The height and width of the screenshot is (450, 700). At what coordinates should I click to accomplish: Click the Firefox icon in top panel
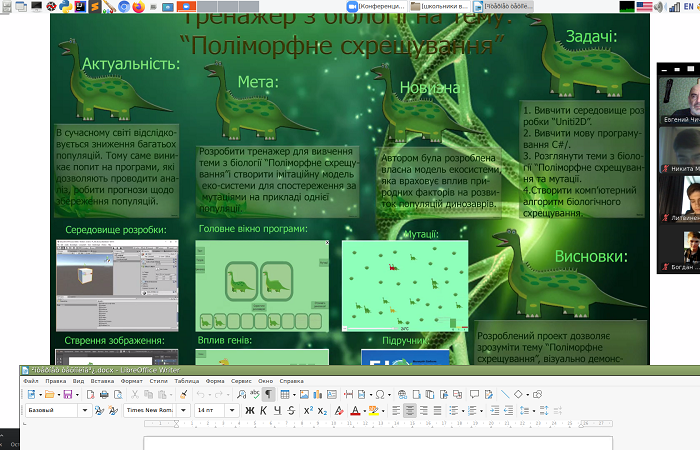(137, 6)
